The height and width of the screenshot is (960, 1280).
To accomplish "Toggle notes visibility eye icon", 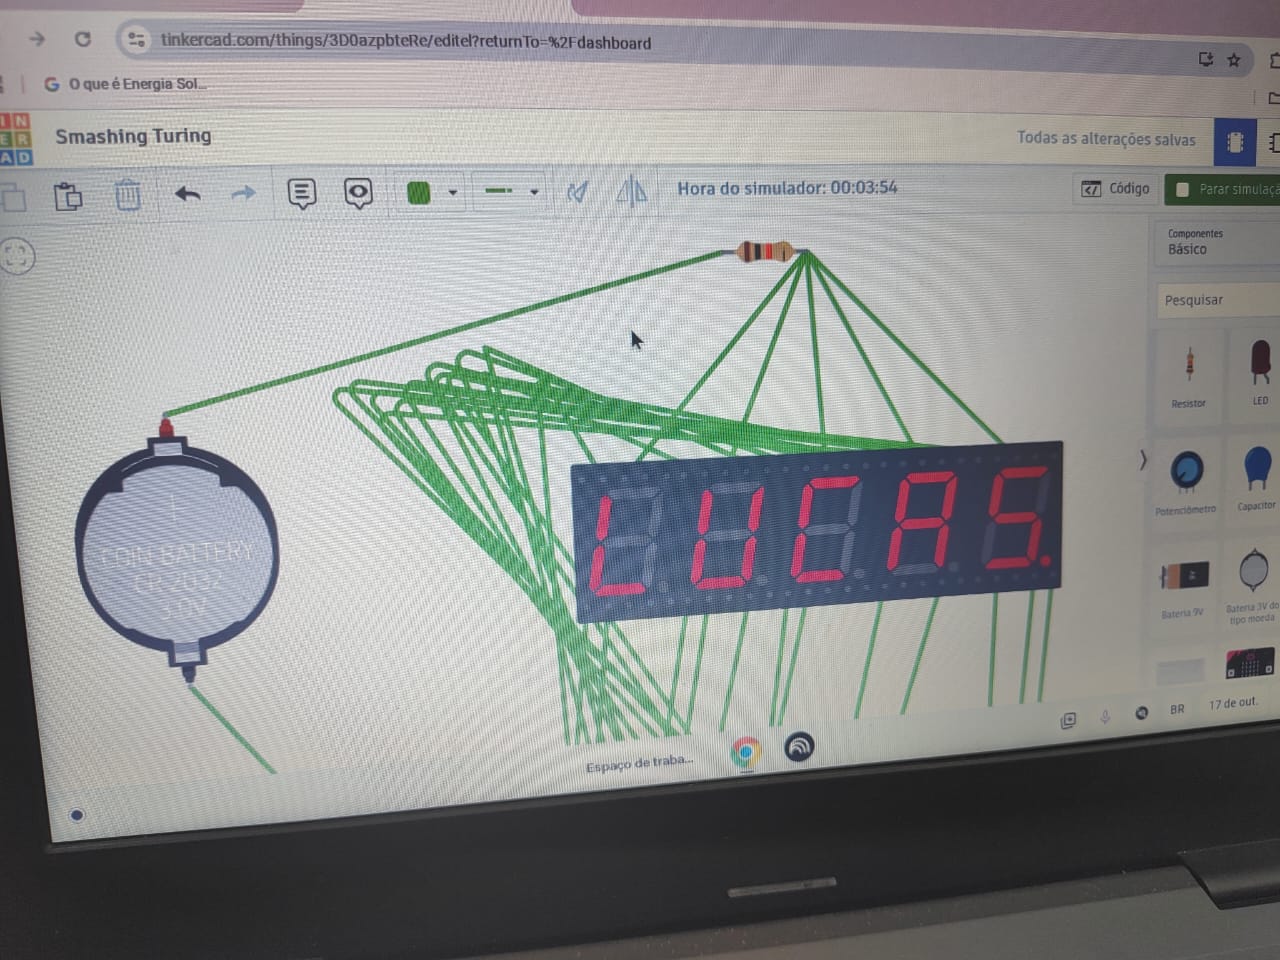I will click(358, 192).
